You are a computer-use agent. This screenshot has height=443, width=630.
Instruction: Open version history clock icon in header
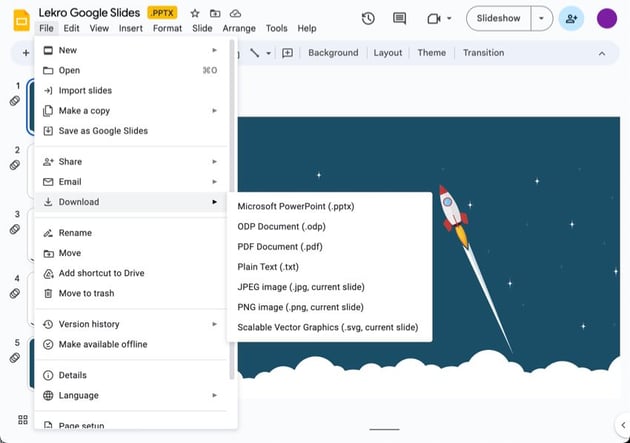click(368, 18)
